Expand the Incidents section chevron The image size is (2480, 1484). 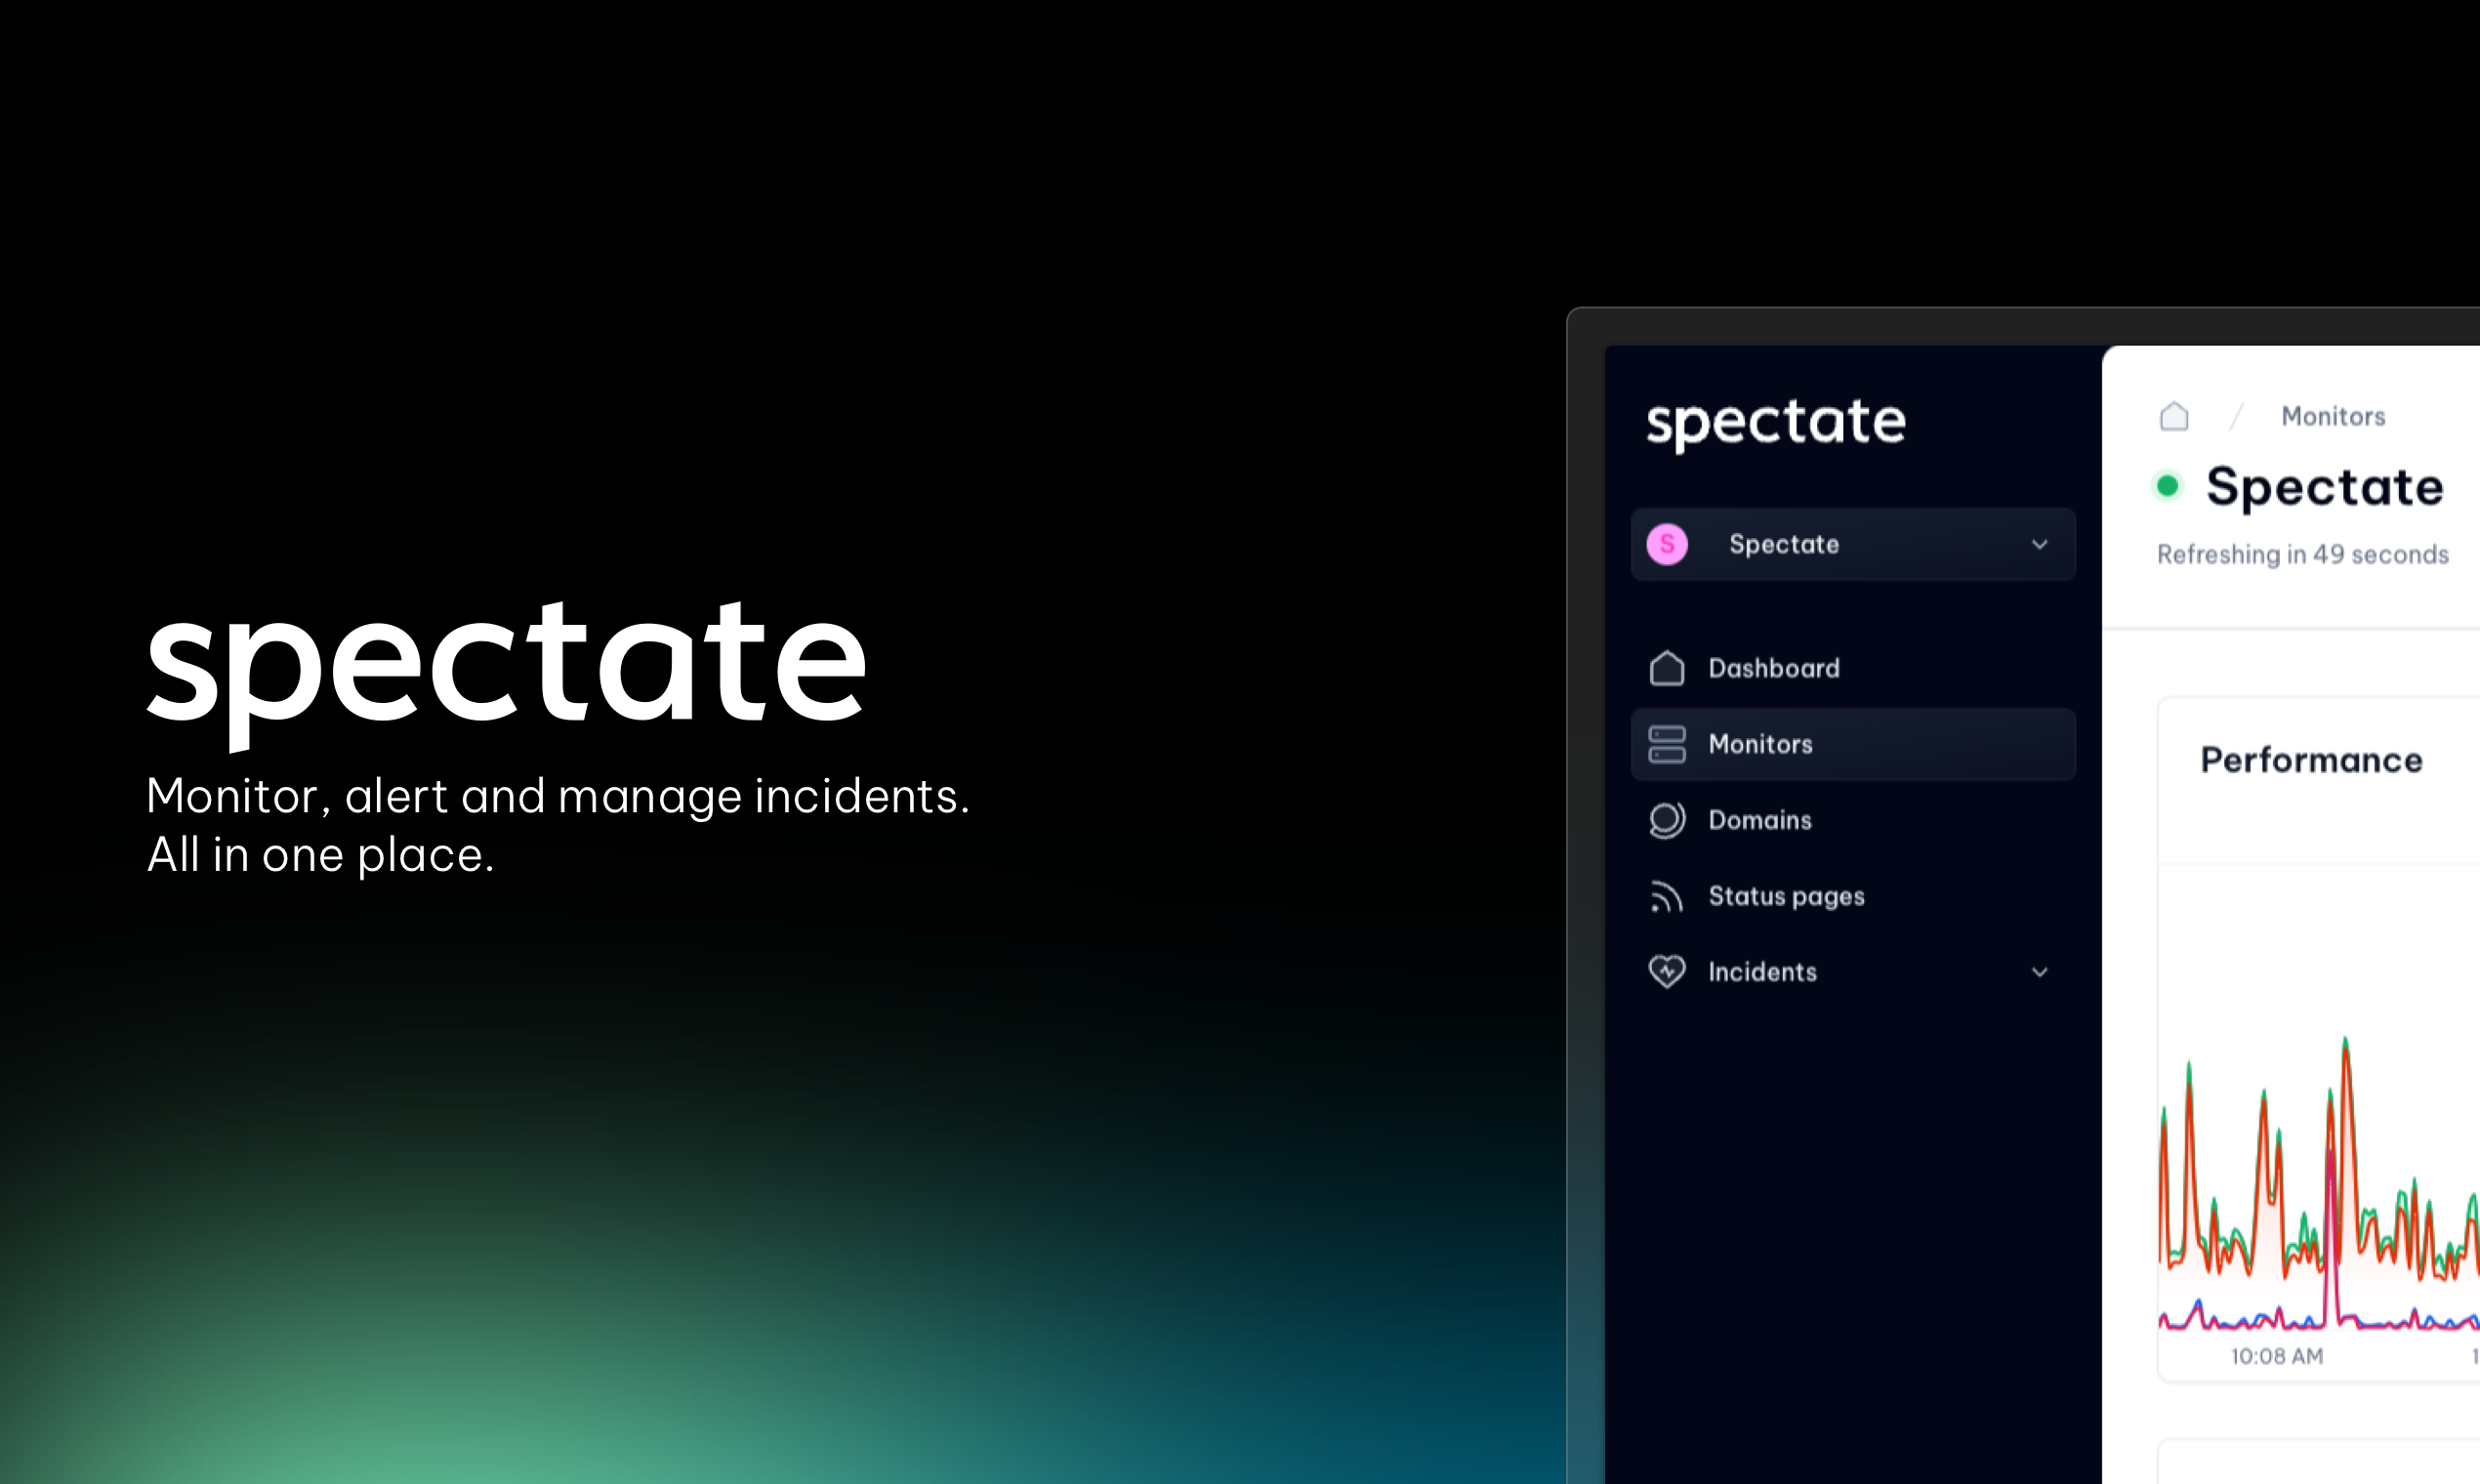(2040, 971)
